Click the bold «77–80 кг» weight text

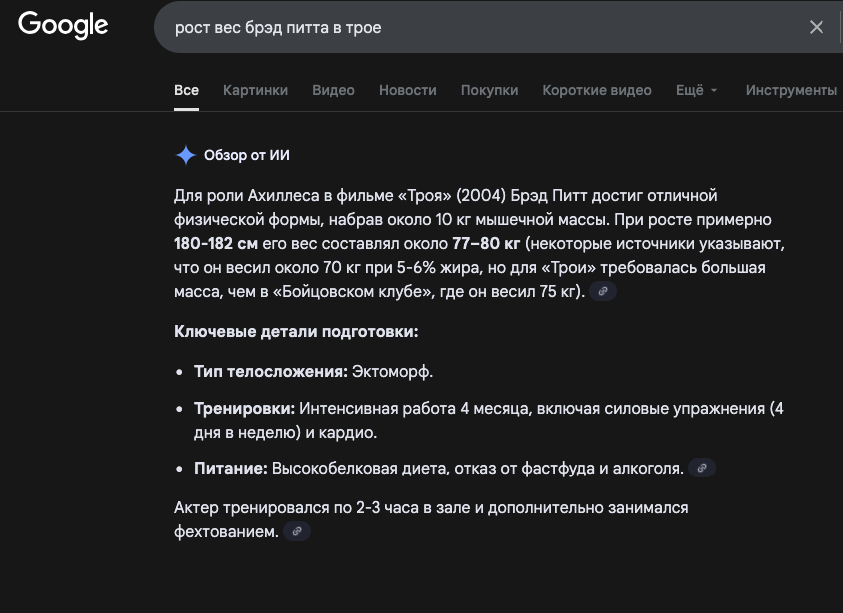[486, 243]
